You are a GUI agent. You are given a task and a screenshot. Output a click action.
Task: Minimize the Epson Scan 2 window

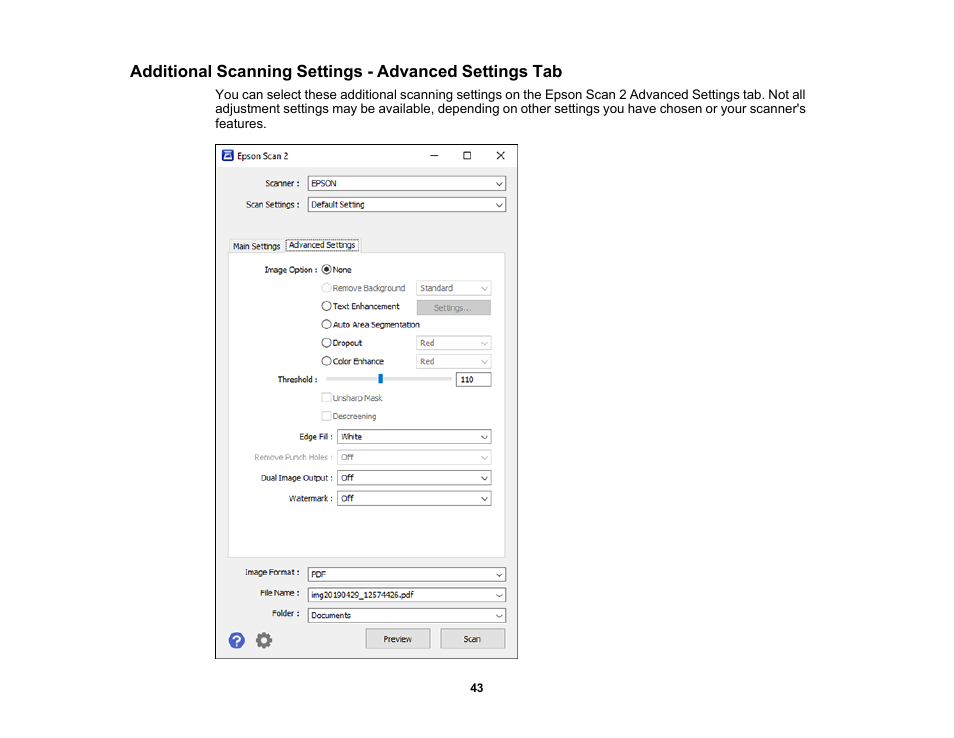point(434,156)
